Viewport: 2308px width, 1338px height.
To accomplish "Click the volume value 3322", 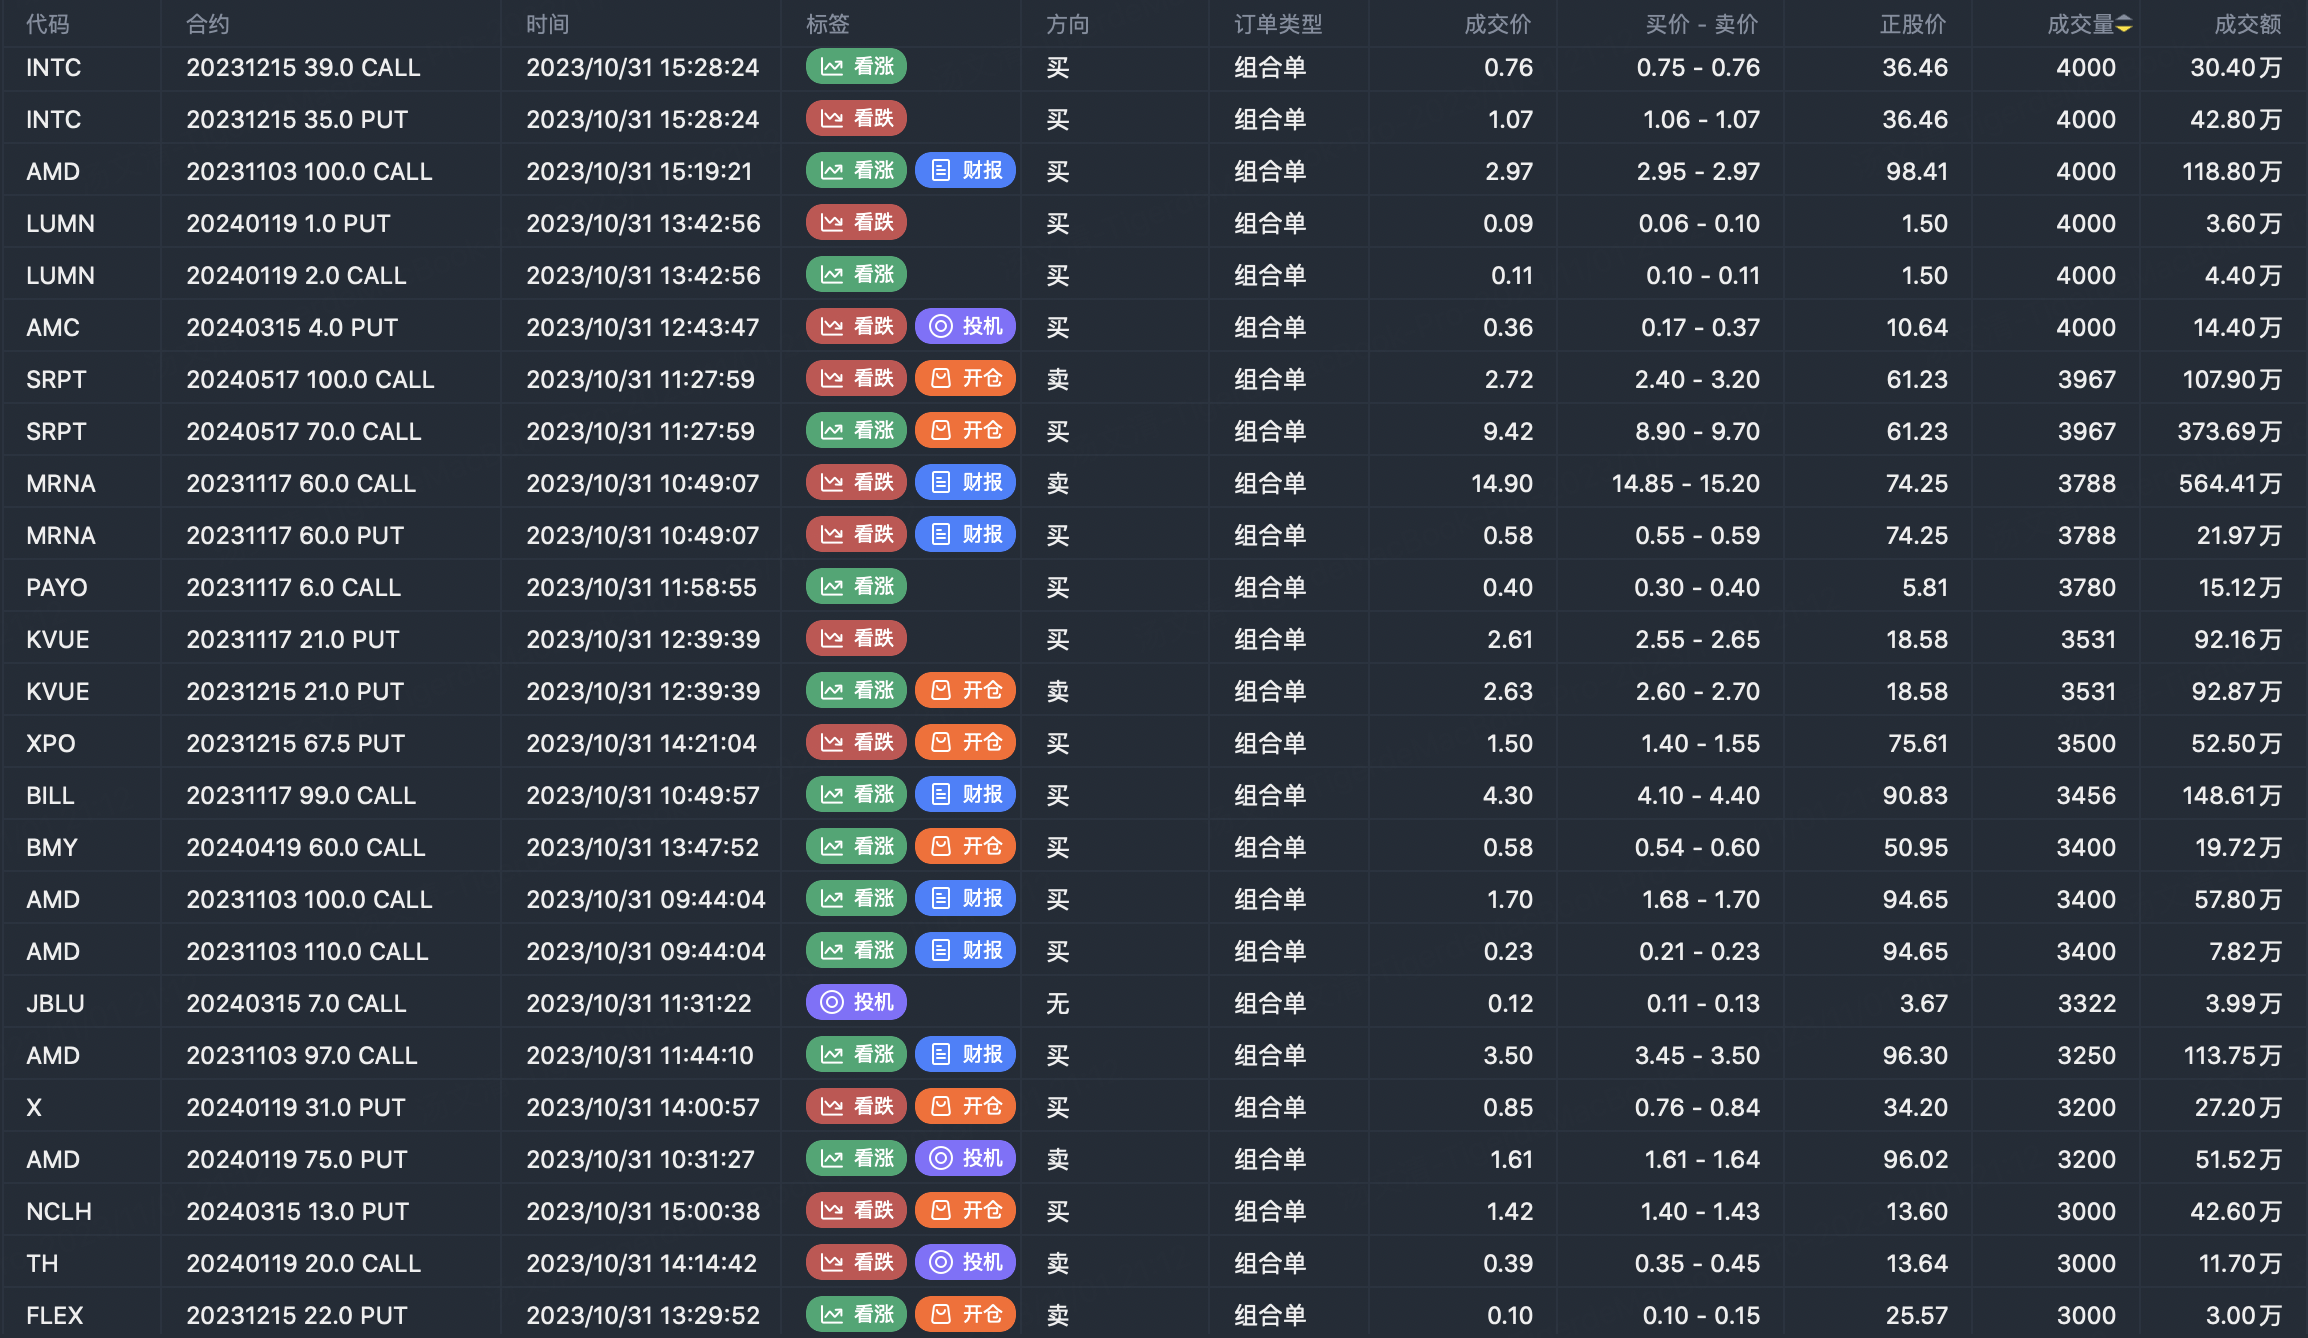I will coord(2087,1003).
